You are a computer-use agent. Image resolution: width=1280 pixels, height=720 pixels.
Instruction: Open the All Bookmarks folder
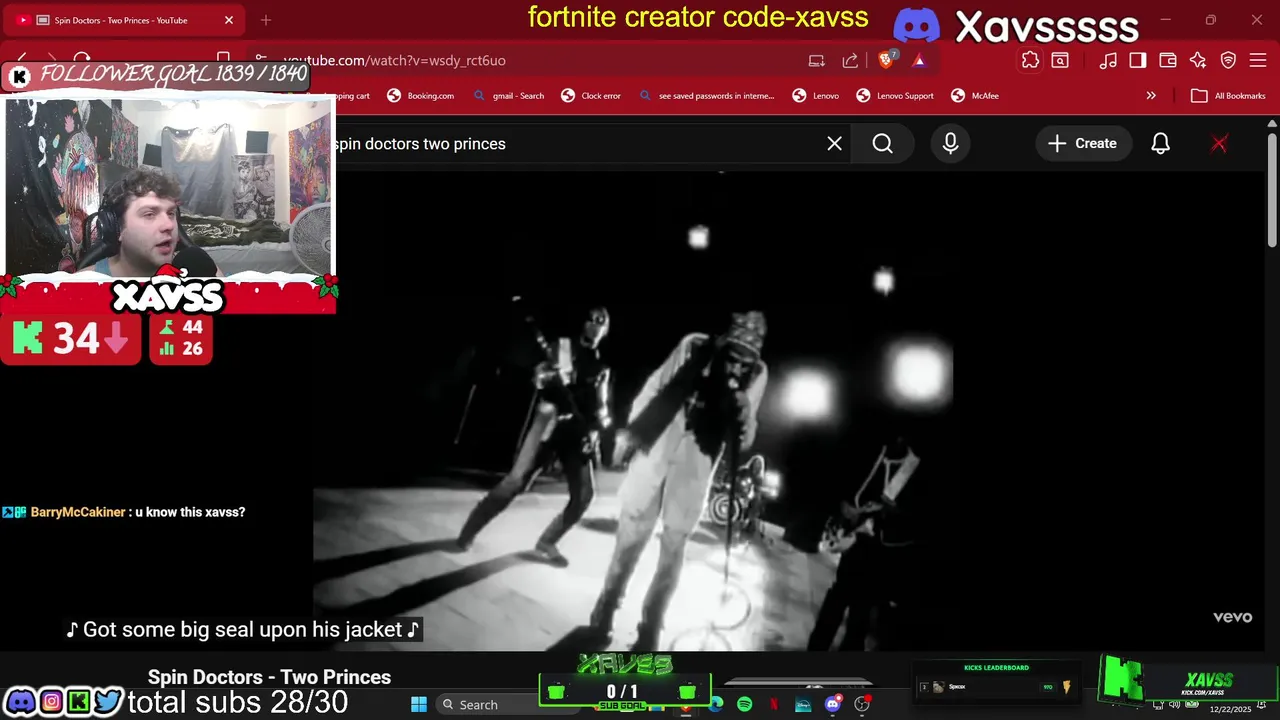coord(1228,96)
